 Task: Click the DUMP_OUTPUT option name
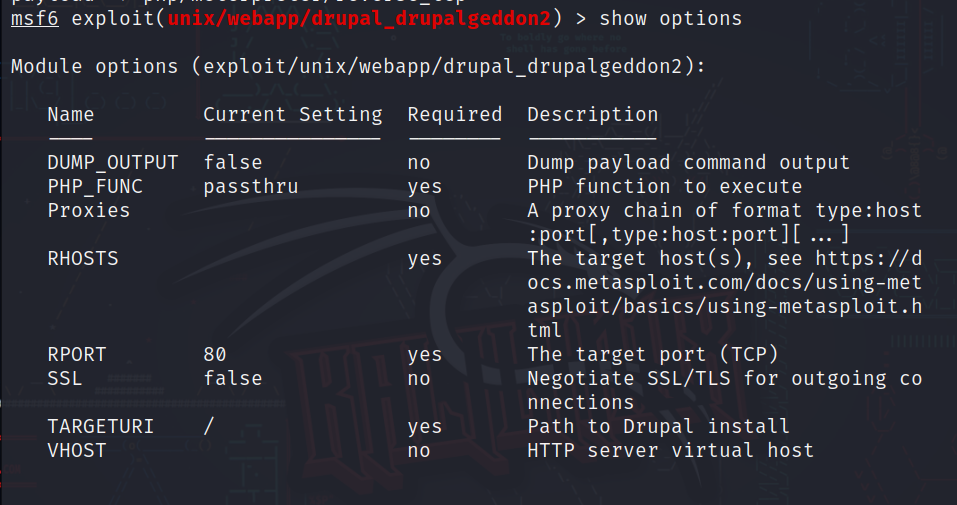tap(113, 163)
